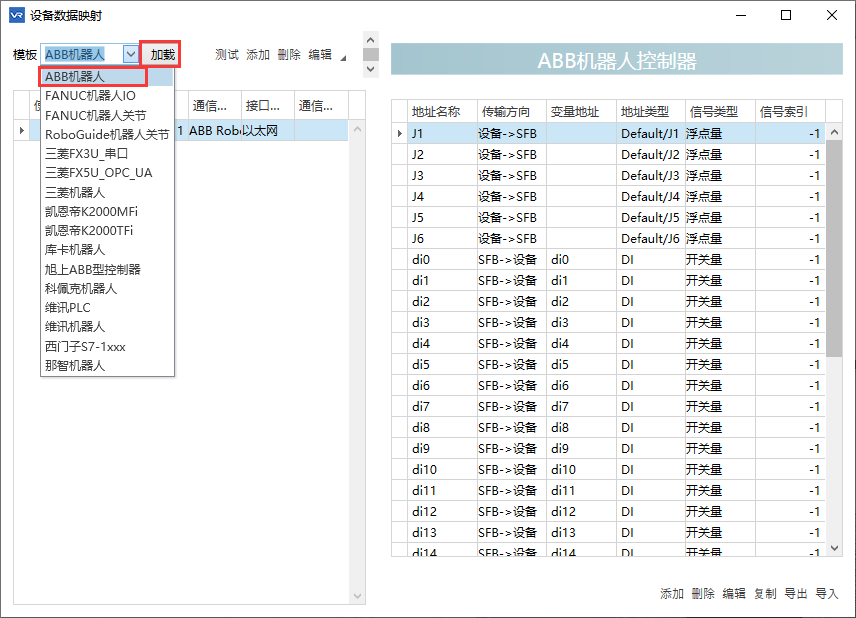Select 那智机器人 option
This screenshot has width=856, height=618.
[107, 365]
